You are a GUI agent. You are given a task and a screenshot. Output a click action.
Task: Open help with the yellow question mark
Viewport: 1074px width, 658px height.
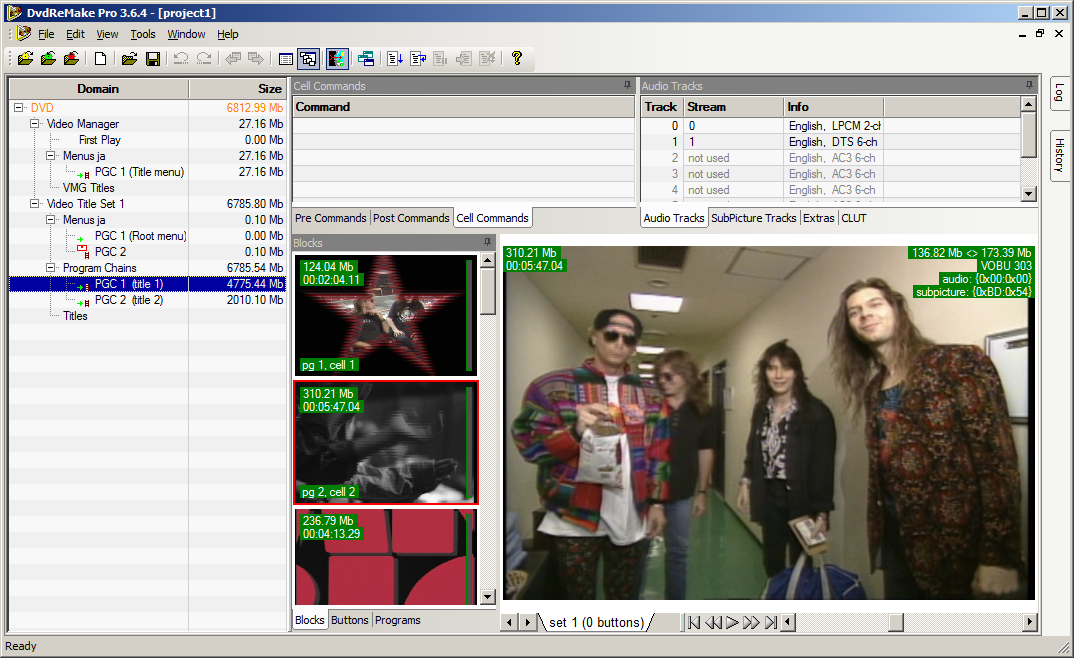coord(516,59)
